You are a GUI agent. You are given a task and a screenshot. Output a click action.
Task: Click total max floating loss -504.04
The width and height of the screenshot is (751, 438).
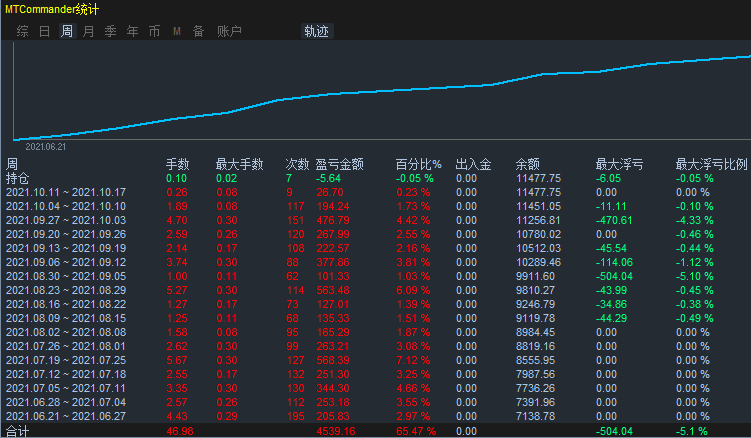pyautogui.click(x=614, y=431)
